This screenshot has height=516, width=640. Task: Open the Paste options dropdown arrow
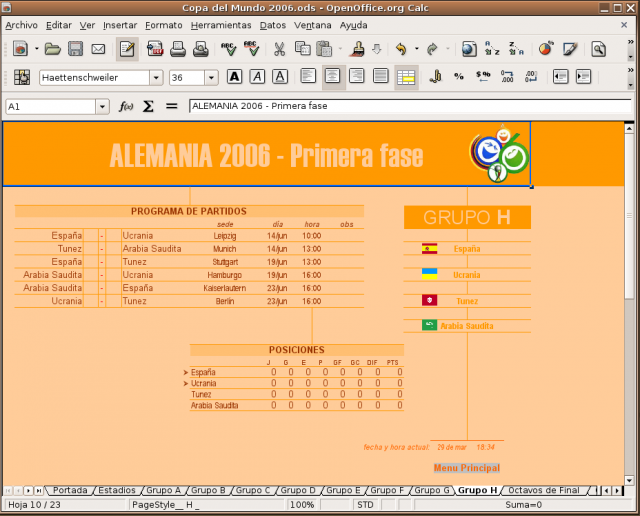tap(340, 49)
